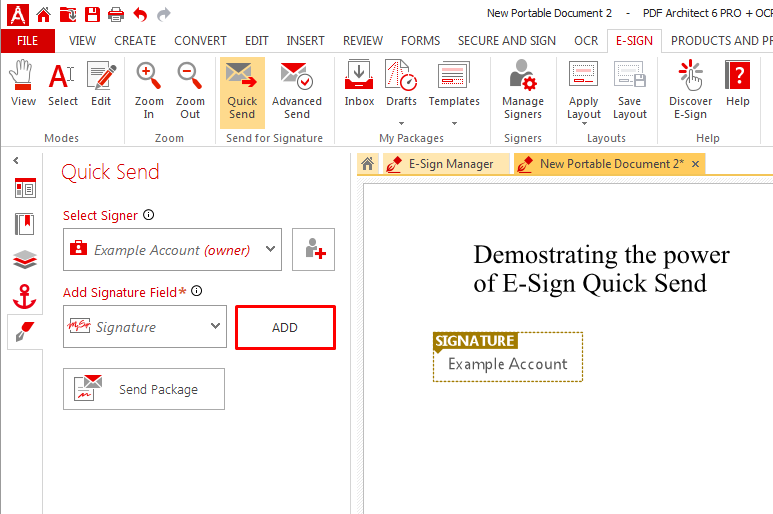773x514 pixels.
Task: Click the Send Package button
Action: click(144, 389)
